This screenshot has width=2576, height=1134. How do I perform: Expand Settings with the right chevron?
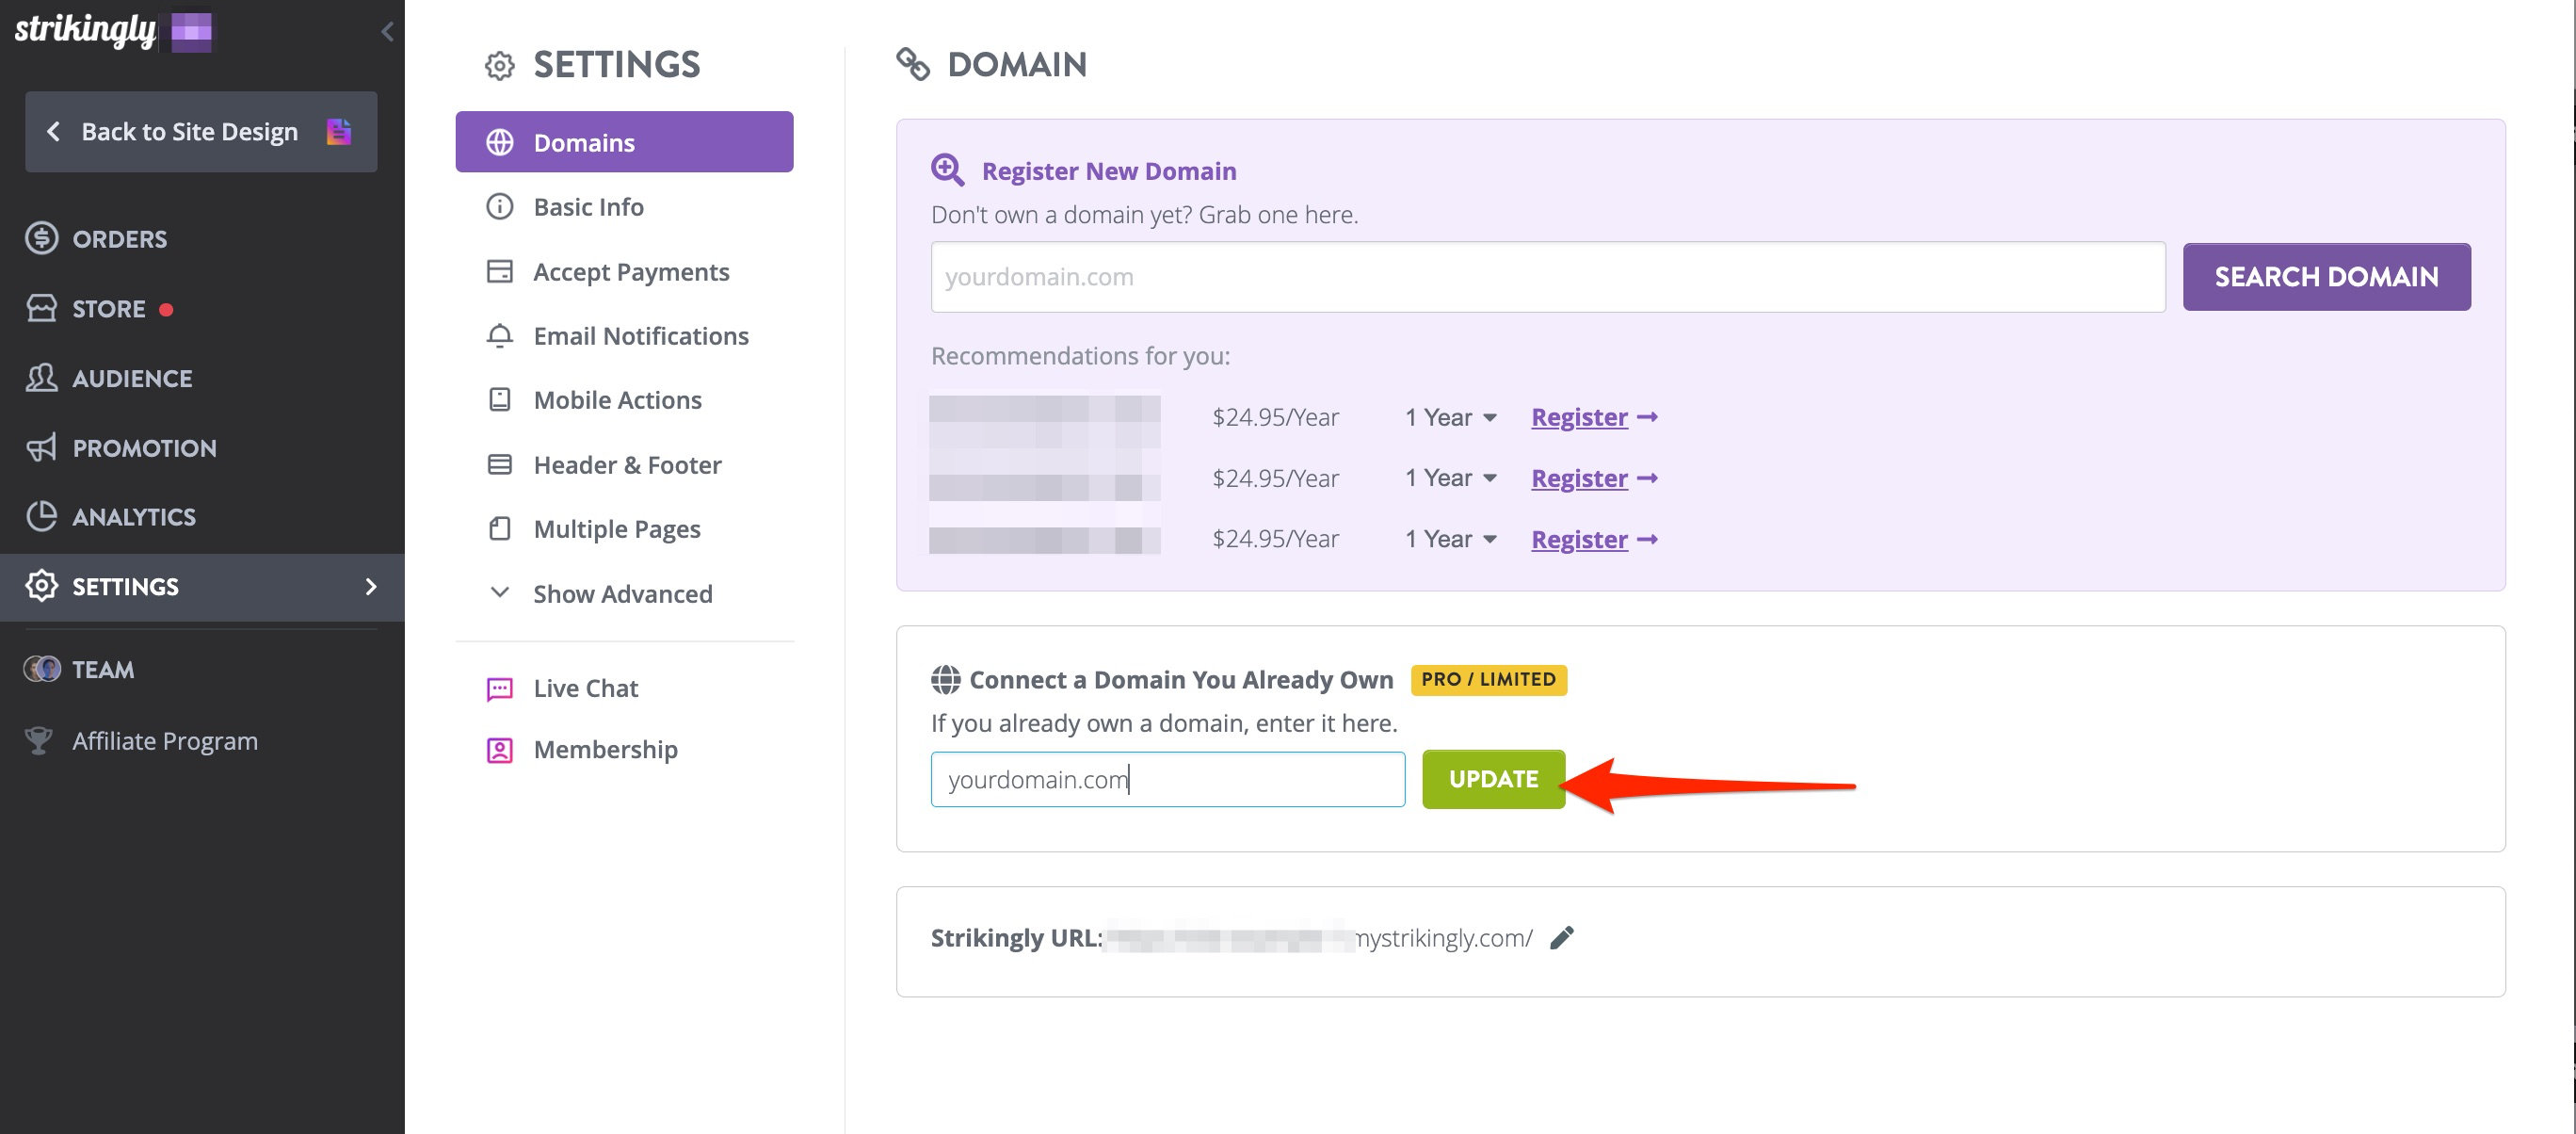coord(371,587)
